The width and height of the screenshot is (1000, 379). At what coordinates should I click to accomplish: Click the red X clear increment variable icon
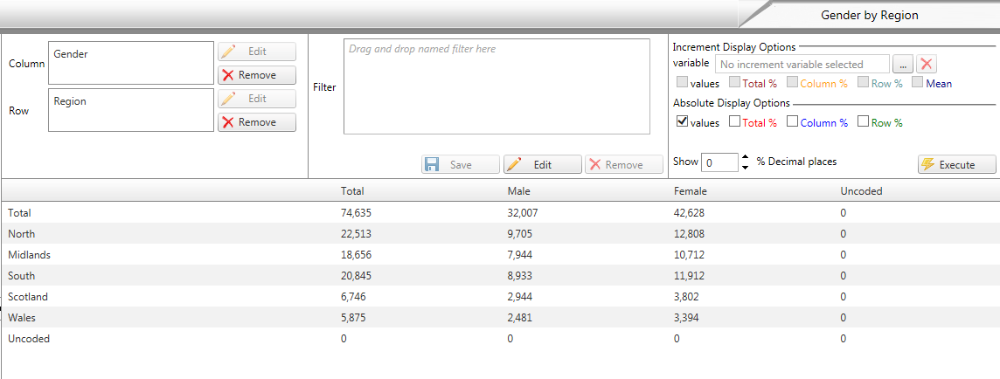(926, 64)
